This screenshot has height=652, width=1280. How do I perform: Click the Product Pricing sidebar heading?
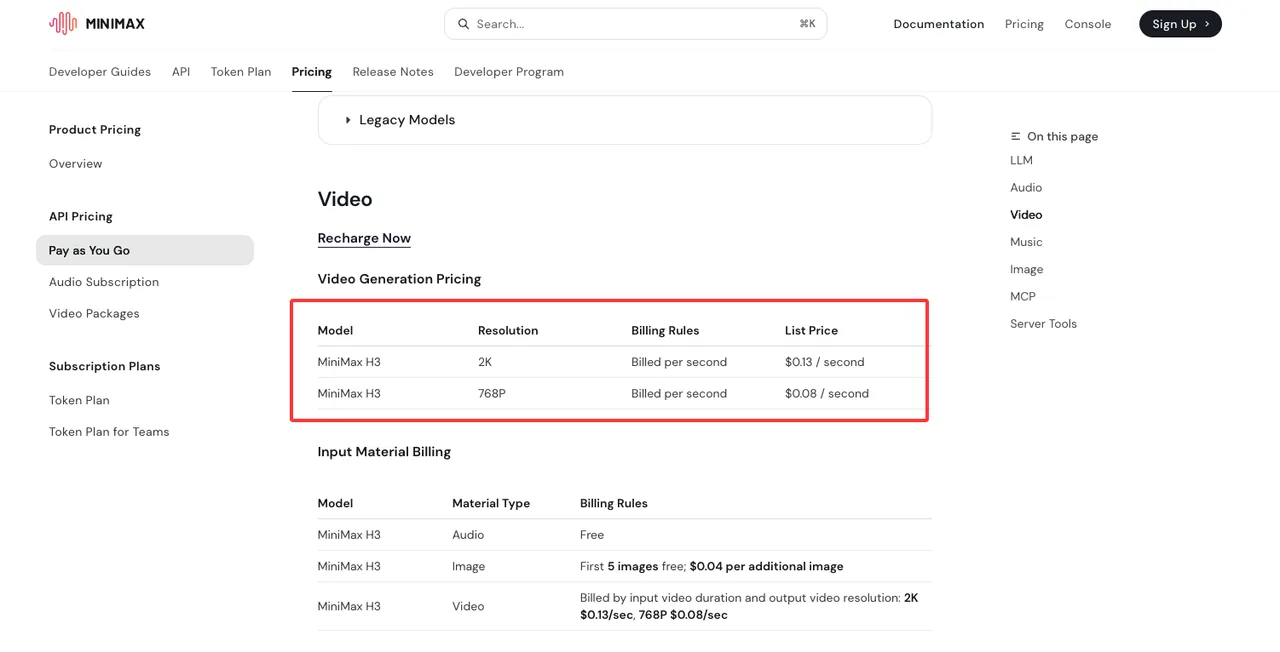(x=95, y=130)
